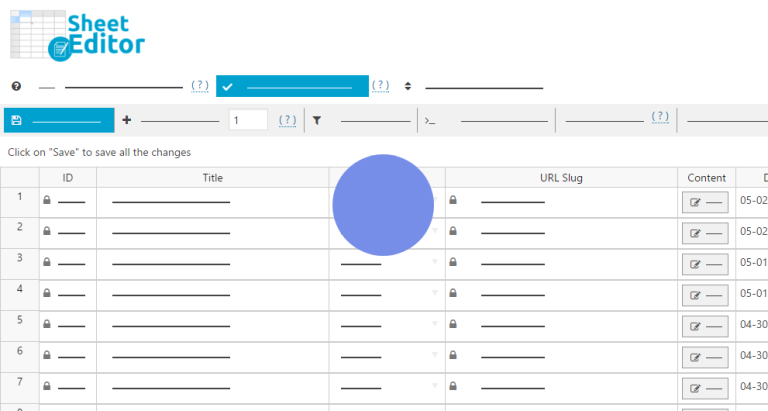Expand the row 4 dropdown arrow before URL Slug
This screenshot has height=411, width=768.
point(434,292)
